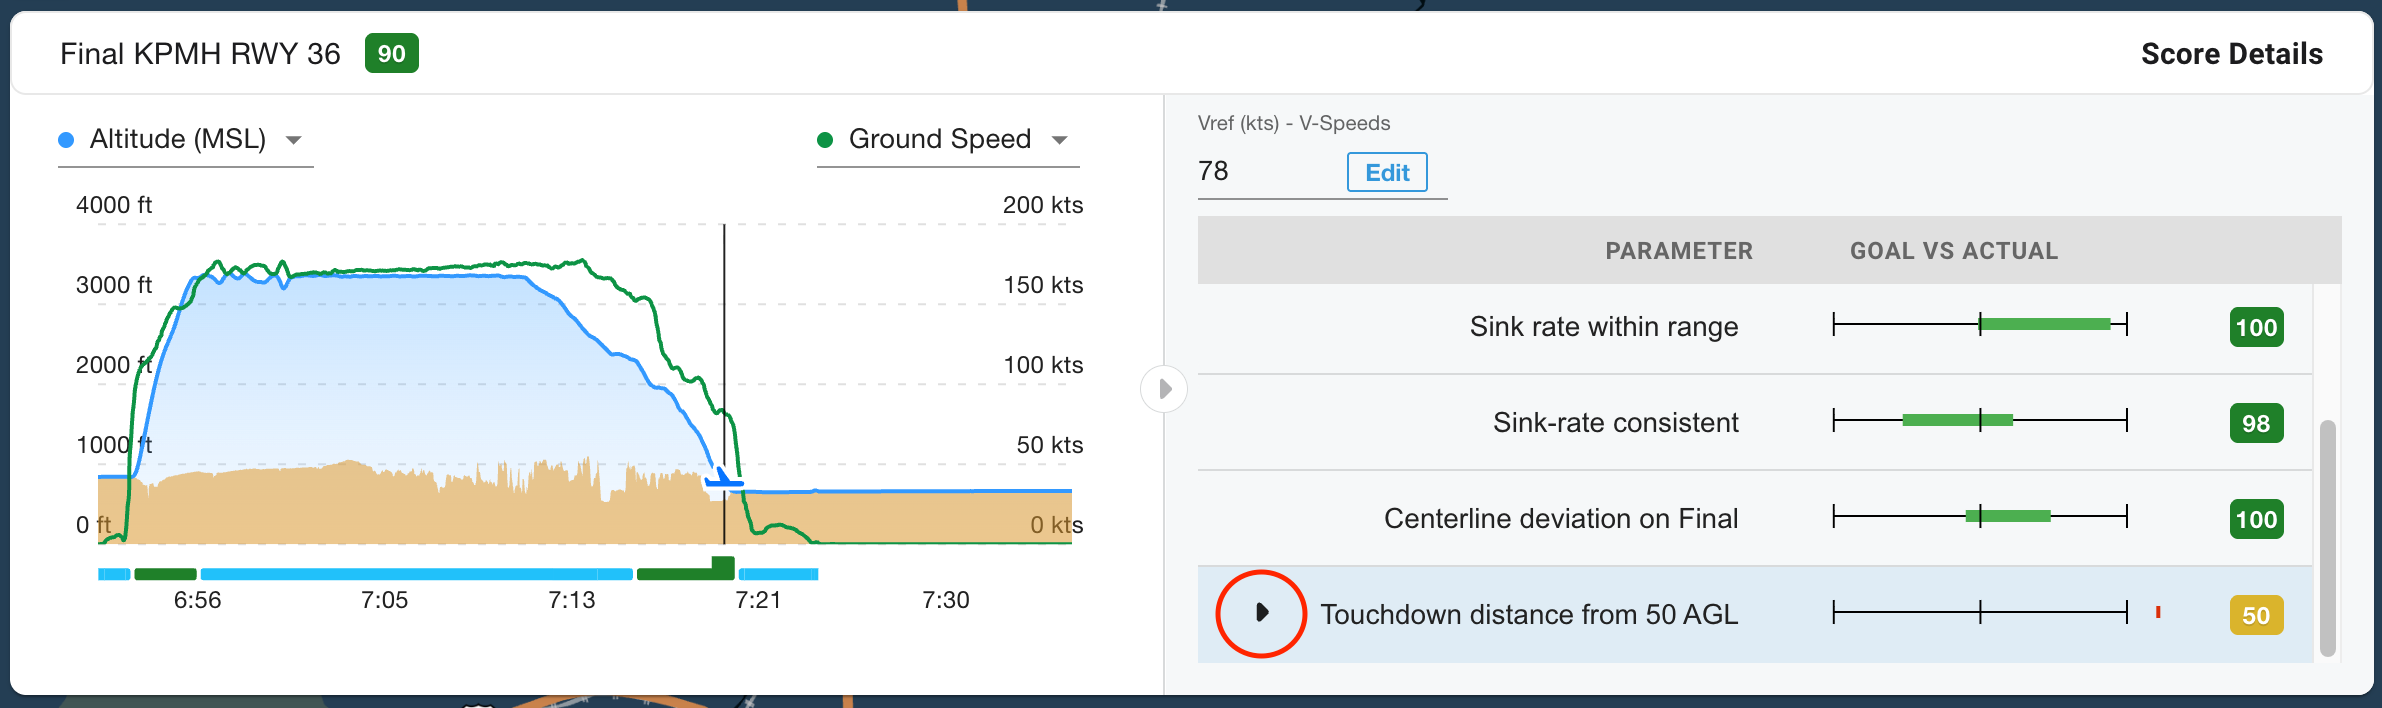Click the 100 score for Sink rate within range
The width and height of the screenshot is (2382, 708).
click(x=2255, y=327)
